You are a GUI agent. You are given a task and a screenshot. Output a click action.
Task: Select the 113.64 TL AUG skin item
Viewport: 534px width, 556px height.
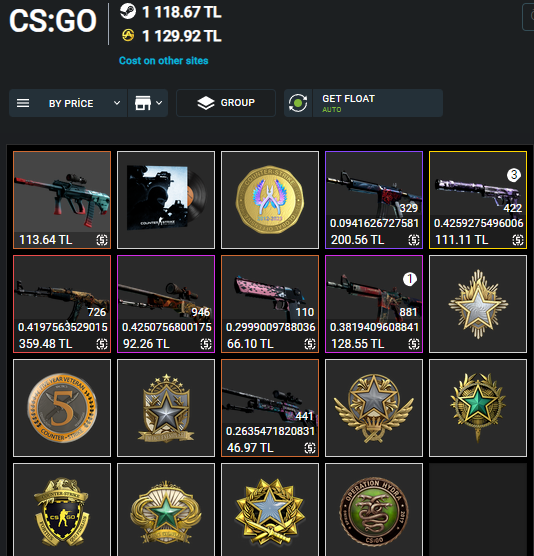(x=62, y=200)
